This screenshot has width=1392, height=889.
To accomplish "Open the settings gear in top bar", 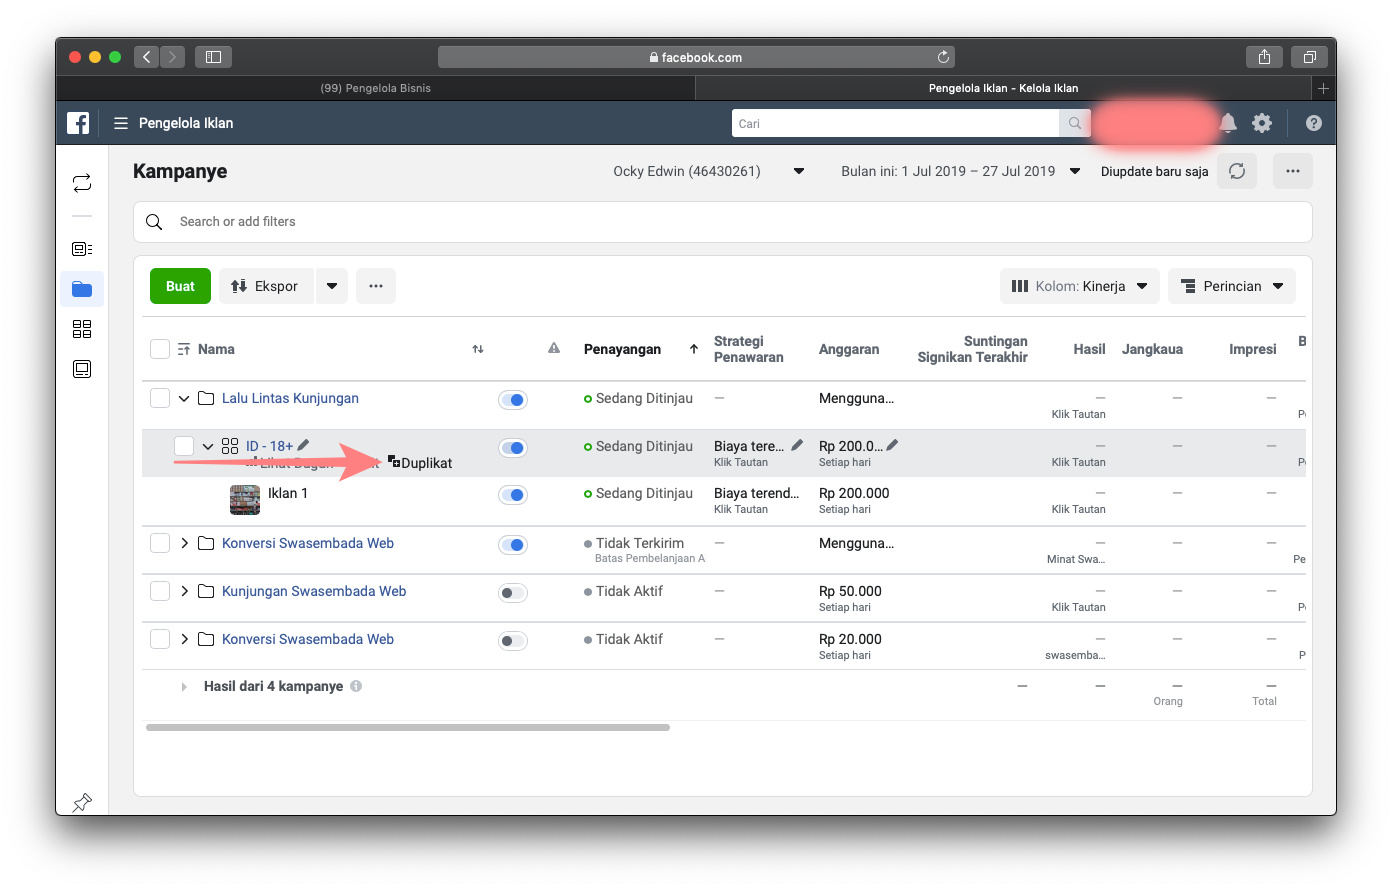I will click(1262, 123).
